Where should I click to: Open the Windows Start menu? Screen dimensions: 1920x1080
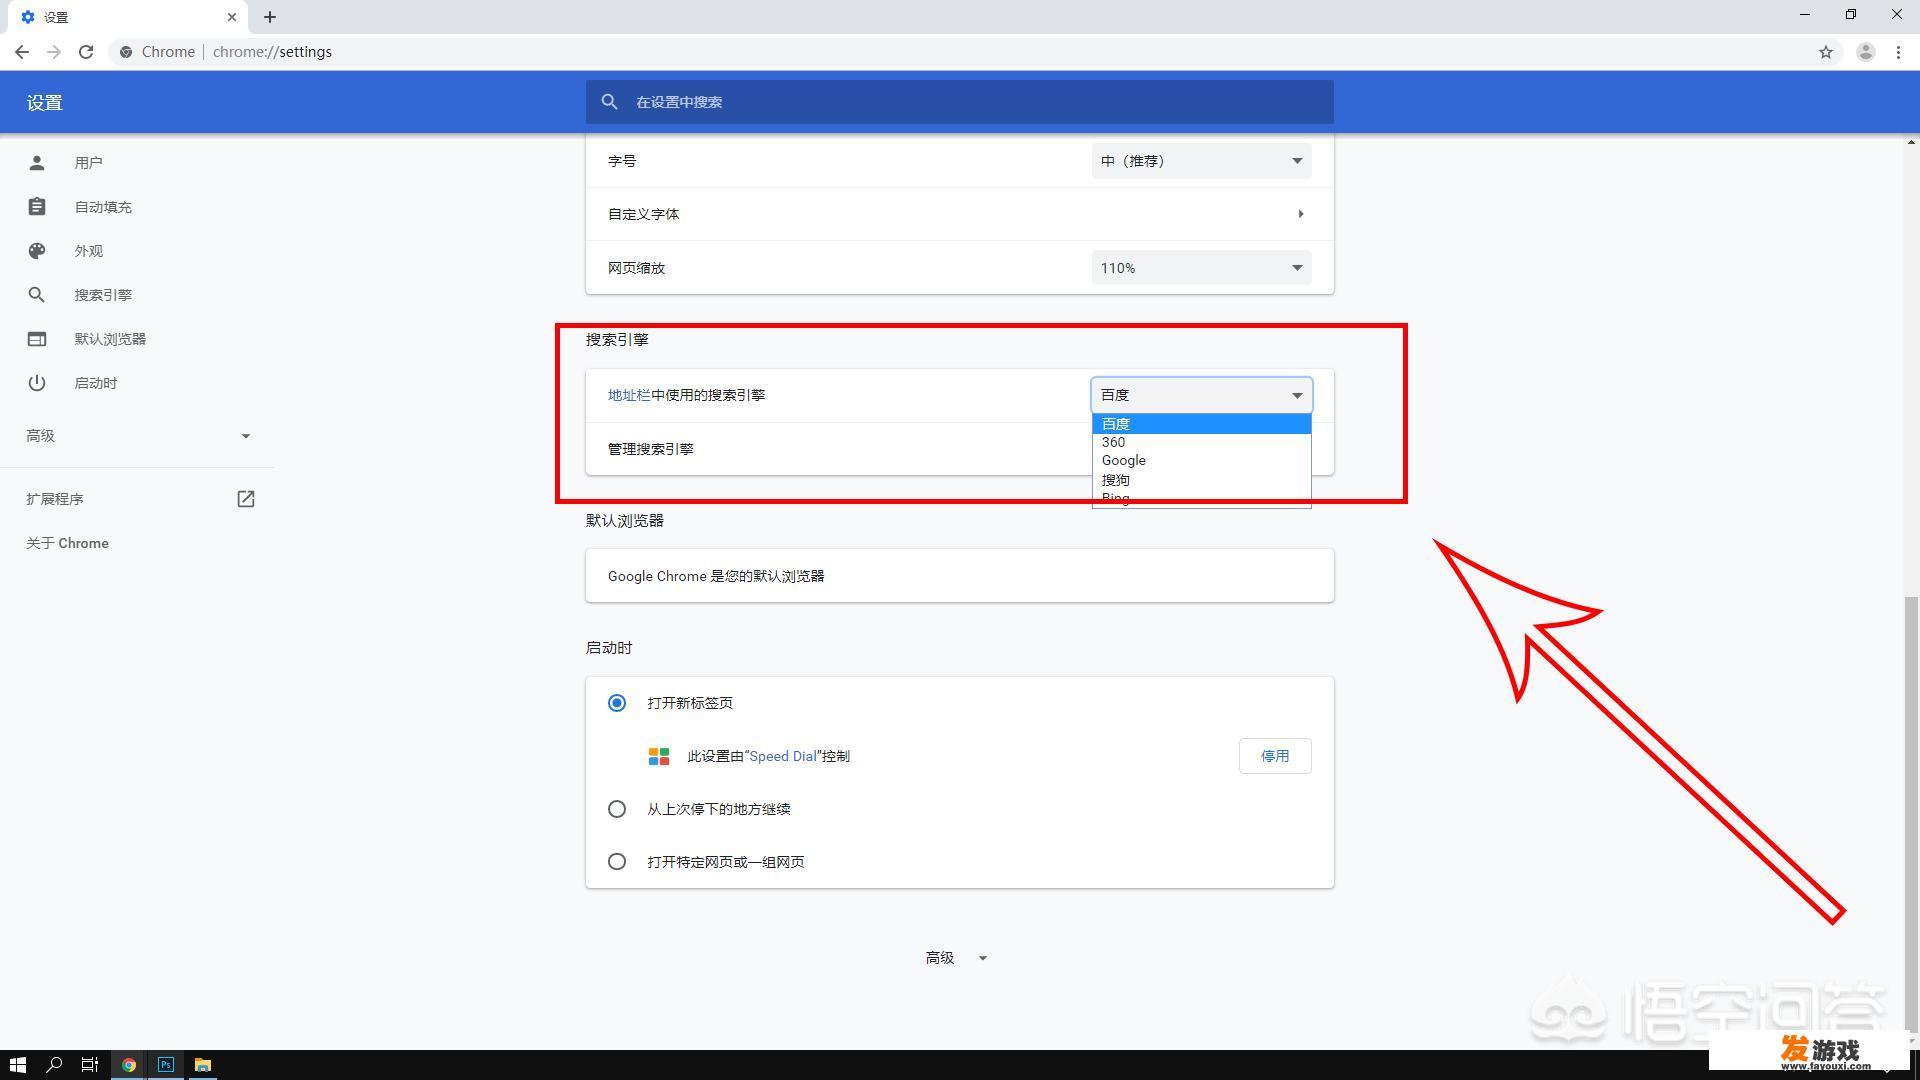17,1065
